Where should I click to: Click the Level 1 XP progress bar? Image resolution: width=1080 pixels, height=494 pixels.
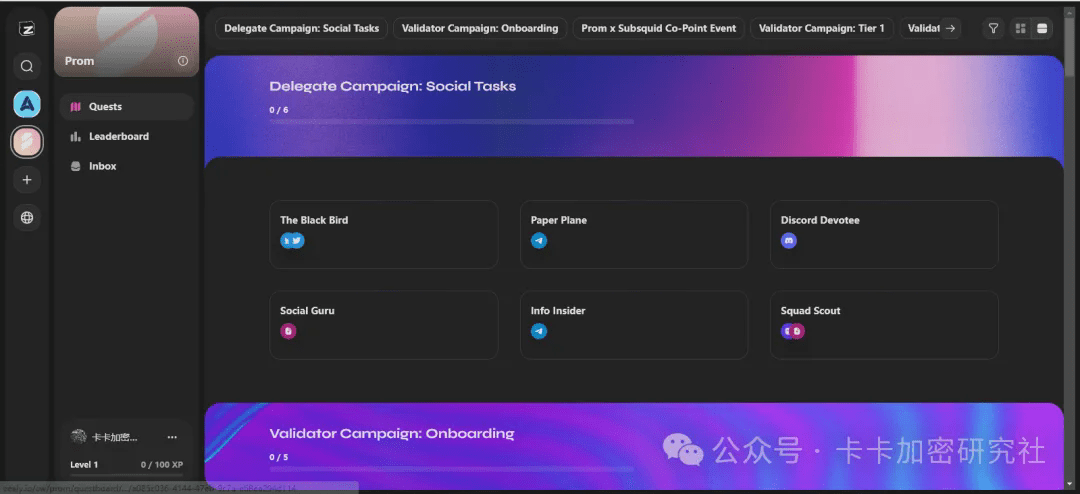pyautogui.click(x=126, y=474)
